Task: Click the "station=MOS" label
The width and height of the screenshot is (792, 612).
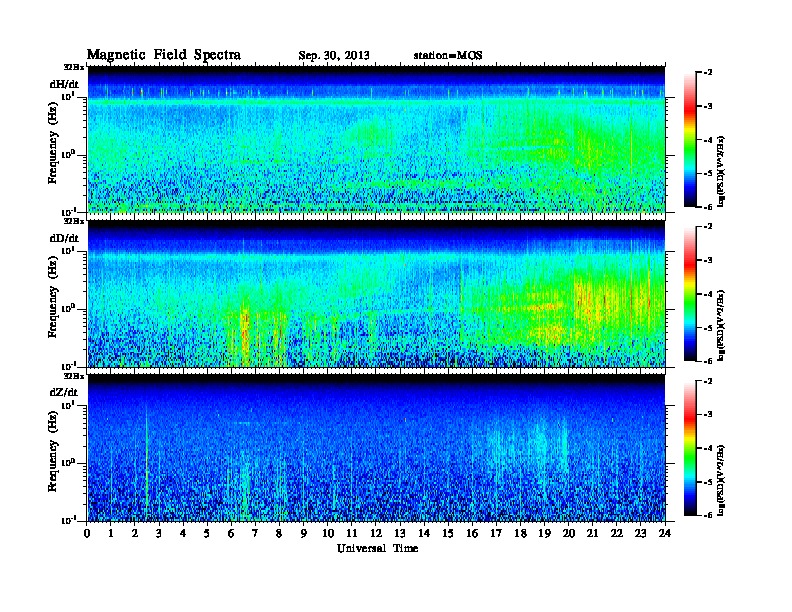Action: point(448,56)
